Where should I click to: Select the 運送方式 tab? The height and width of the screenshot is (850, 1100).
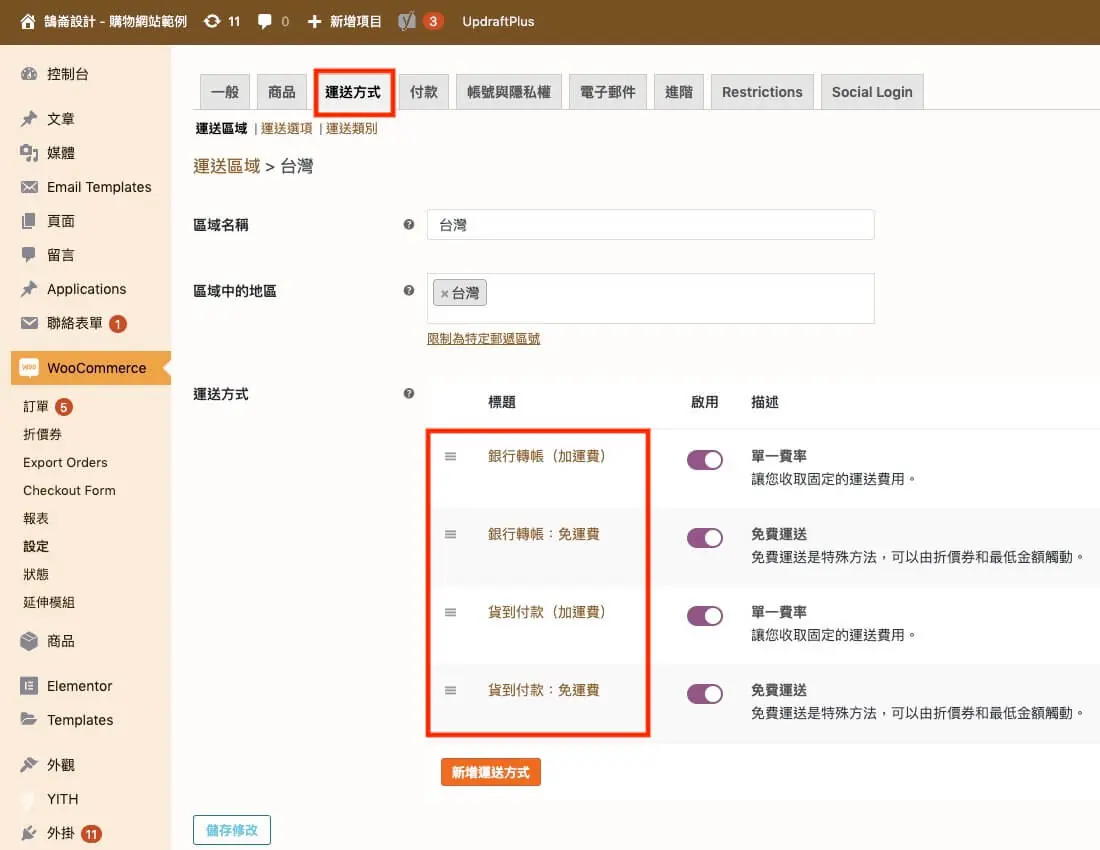click(x=353, y=92)
